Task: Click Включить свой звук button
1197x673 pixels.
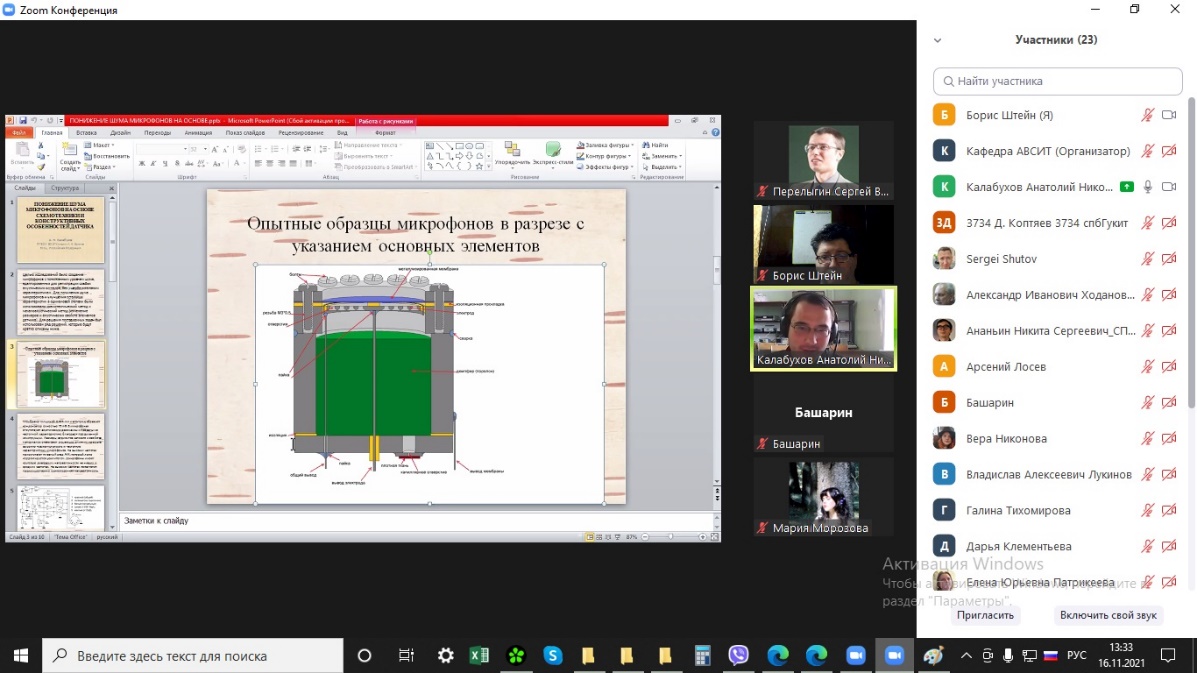Action: tap(1108, 615)
